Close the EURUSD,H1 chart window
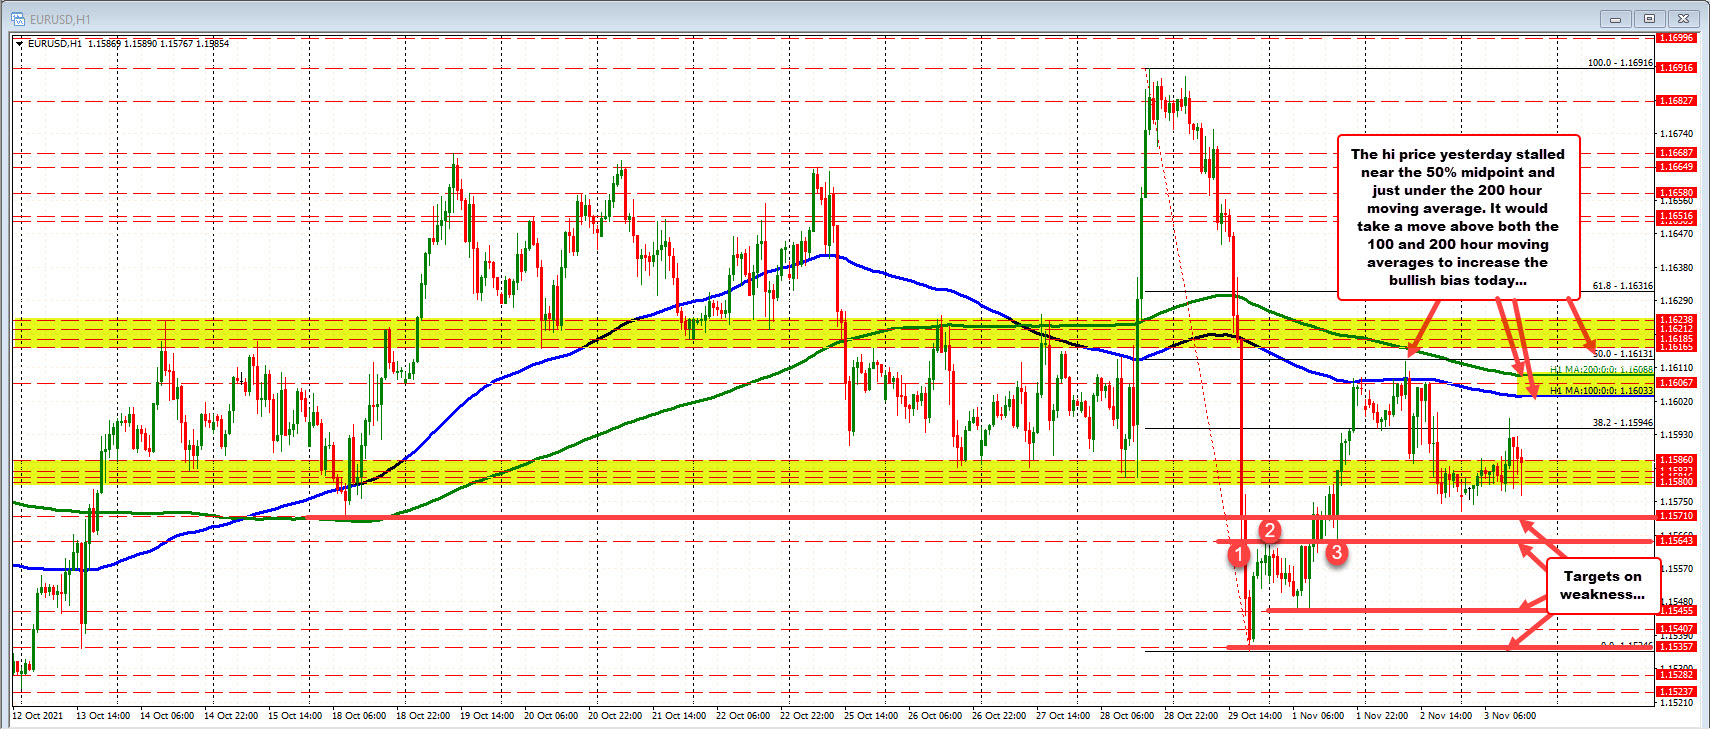The height and width of the screenshot is (730, 1710). tap(1684, 18)
